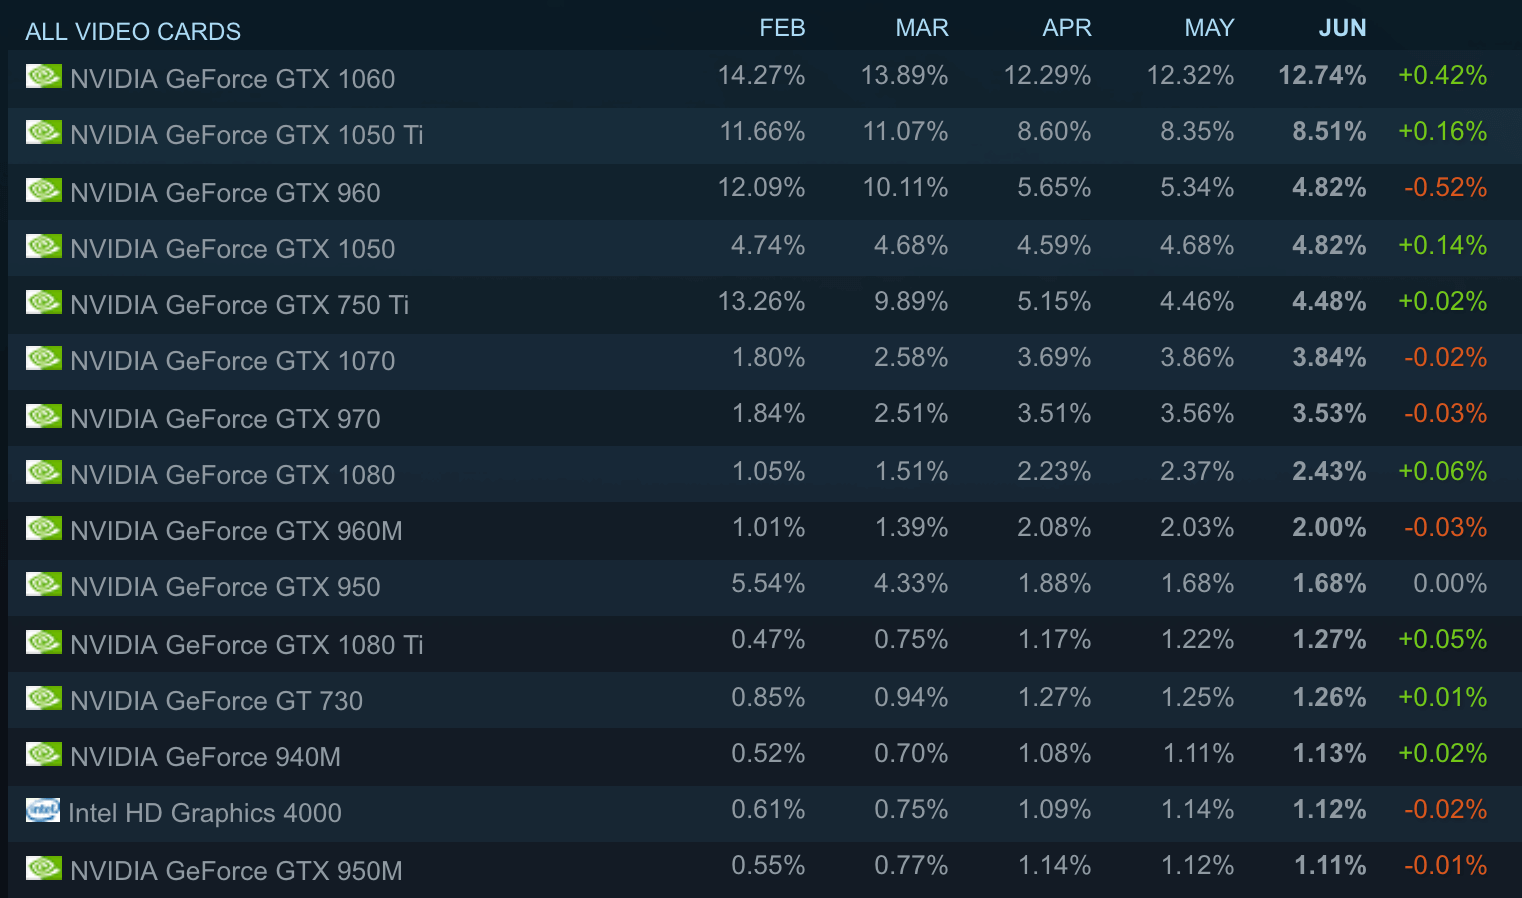Click the NVIDIA icon next to GTX 1050 Ti
Viewport: 1522px width, 898px height.
tap(44, 132)
